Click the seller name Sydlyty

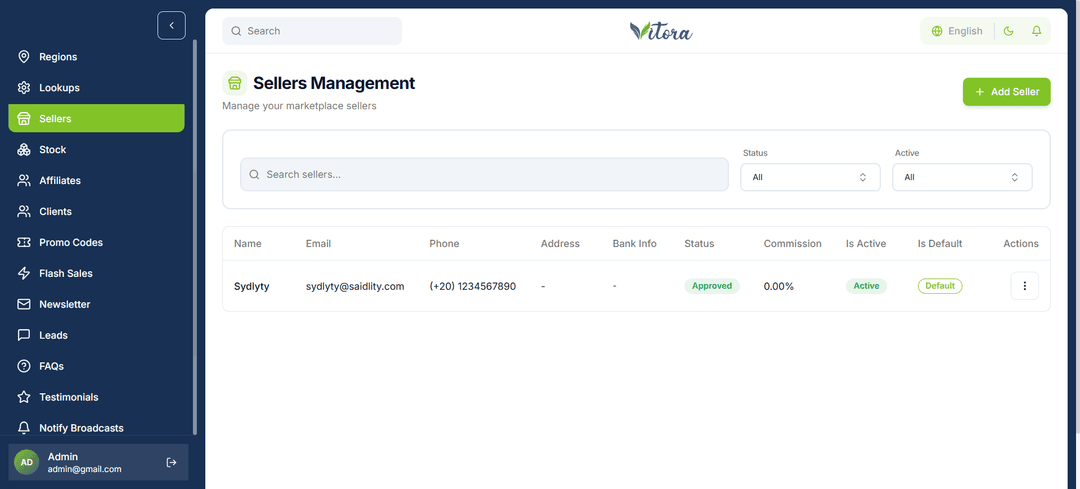tap(251, 287)
